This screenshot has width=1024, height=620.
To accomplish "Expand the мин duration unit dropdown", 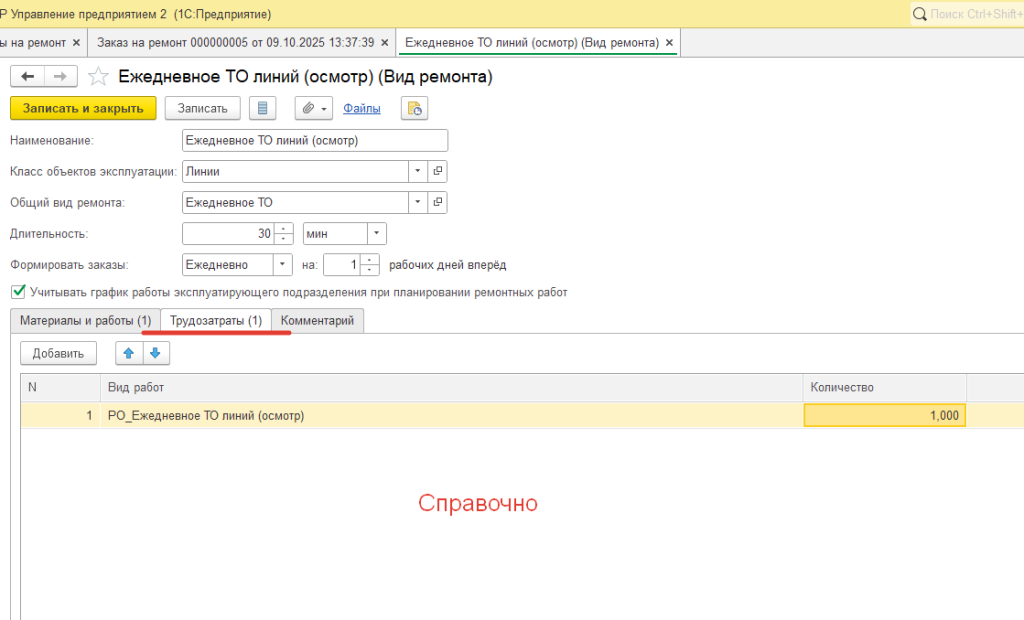I will pos(376,234).
